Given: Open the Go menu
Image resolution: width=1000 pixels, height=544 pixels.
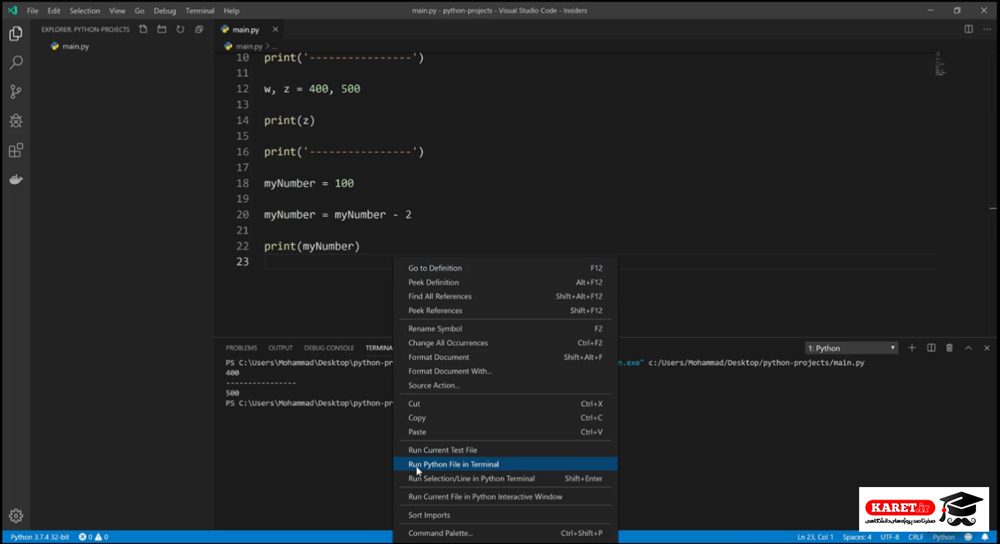Looking at the screenshot, I should [x=140, y=11].
